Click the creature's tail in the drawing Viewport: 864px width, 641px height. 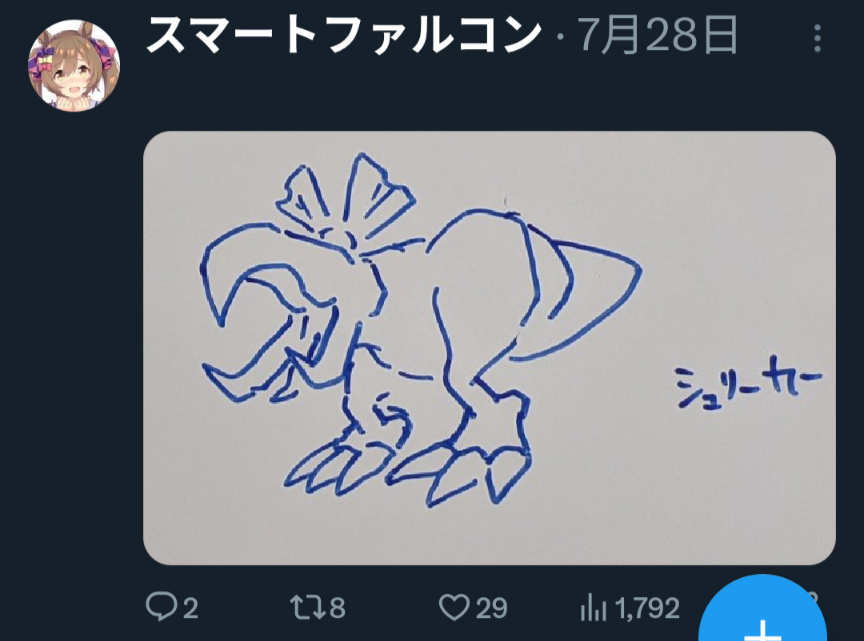click(579, 298)
